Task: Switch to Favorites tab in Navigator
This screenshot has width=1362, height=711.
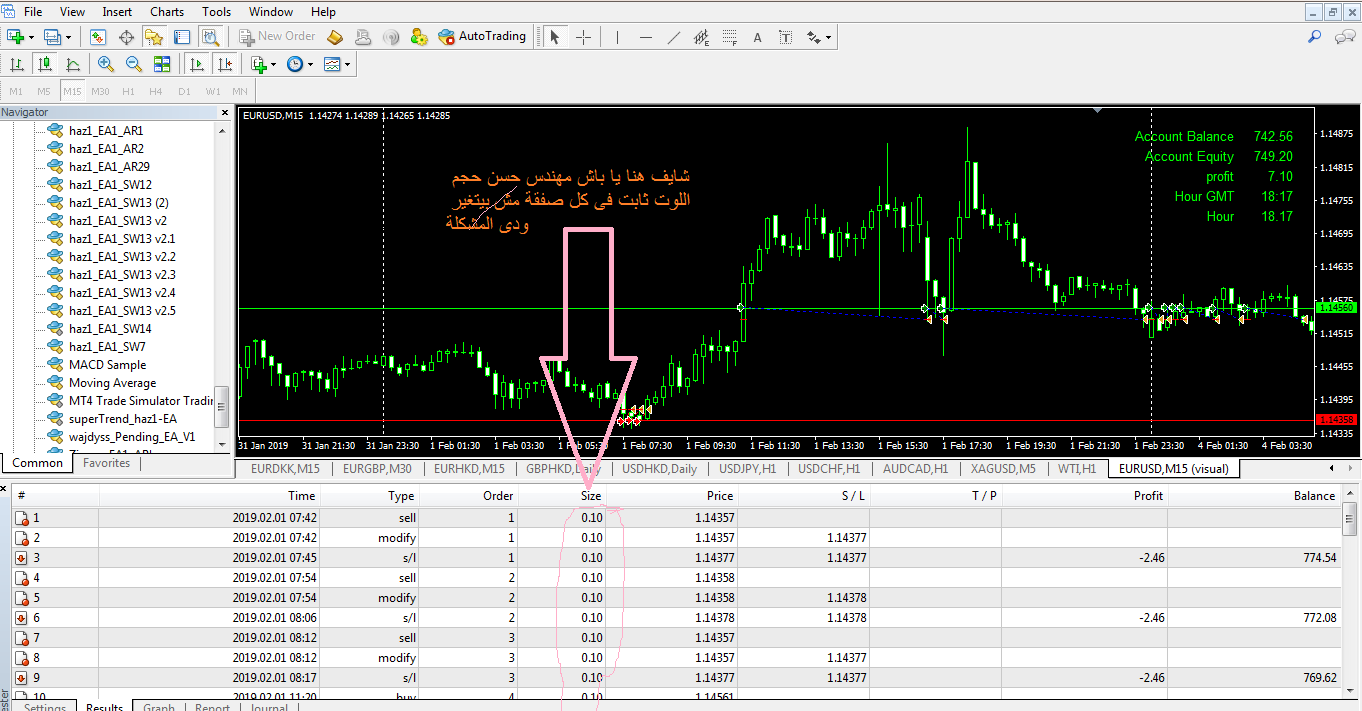Action: coord(106,463)
